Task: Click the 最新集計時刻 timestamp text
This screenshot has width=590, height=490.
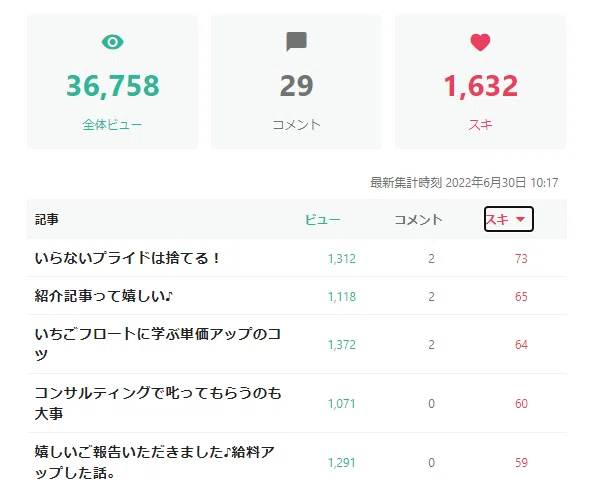Action: (464, 183)
